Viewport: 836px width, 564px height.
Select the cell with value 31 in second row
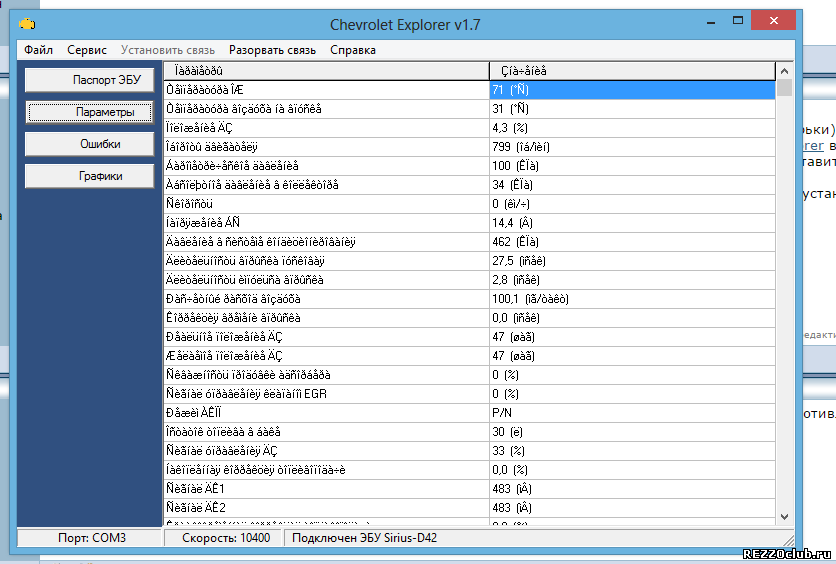632,109
